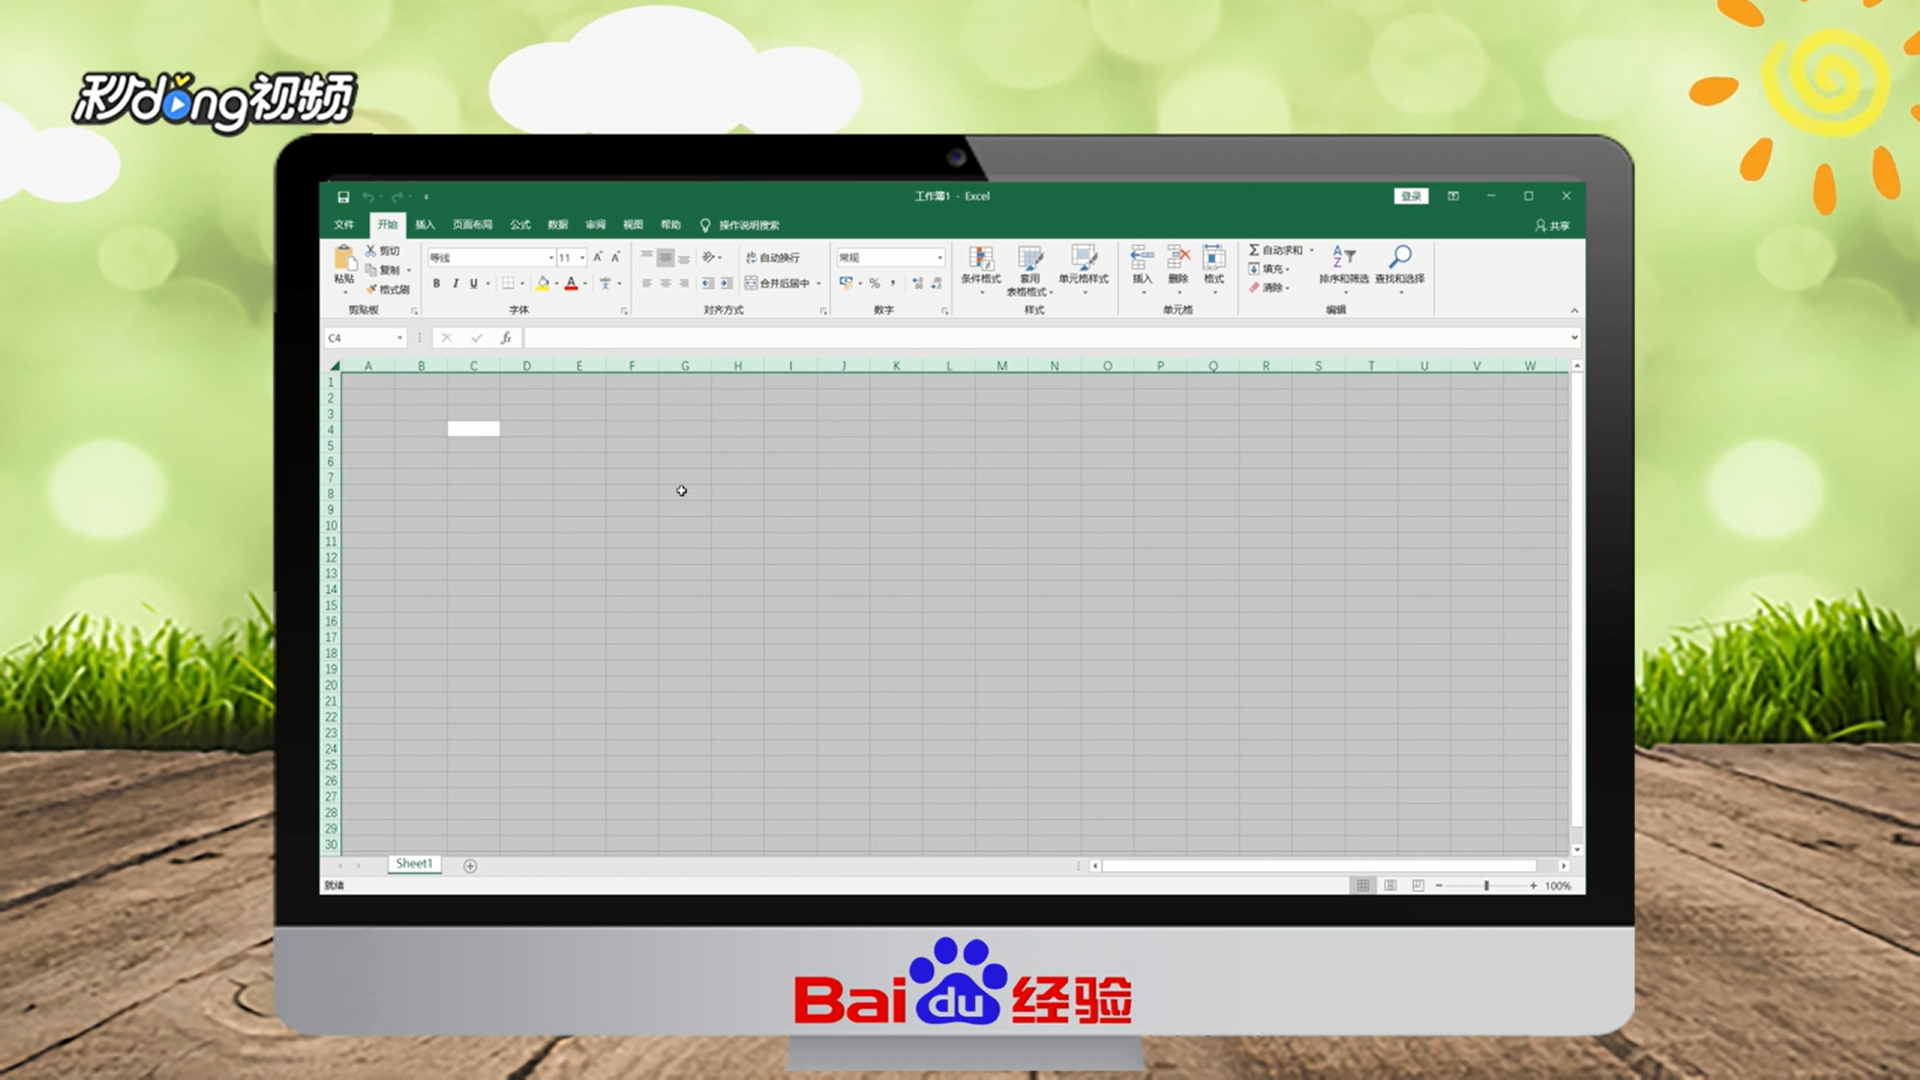Image resolution: width=1920 pixels, height=1080 pixels.
Task: Click the Share (共享) button
Action: coord(1553,226)
